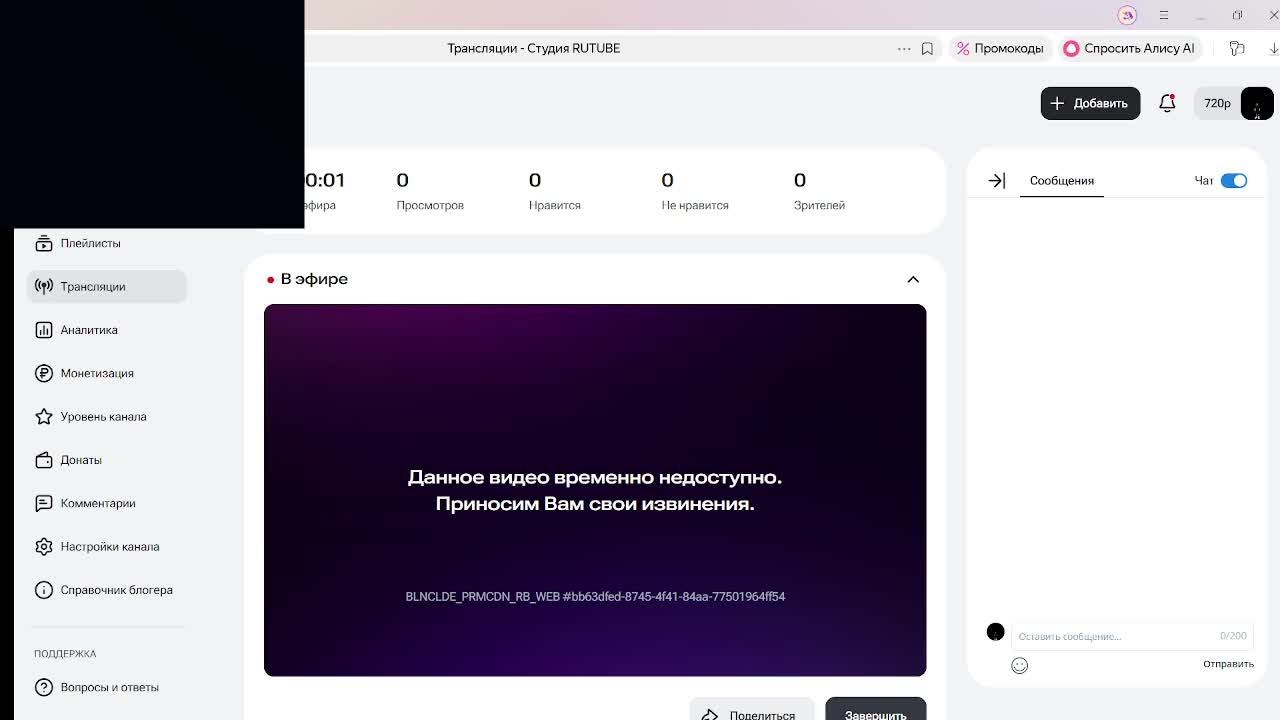Click the stream error ID text
The image size is (1280, 720).
(595, 596)
